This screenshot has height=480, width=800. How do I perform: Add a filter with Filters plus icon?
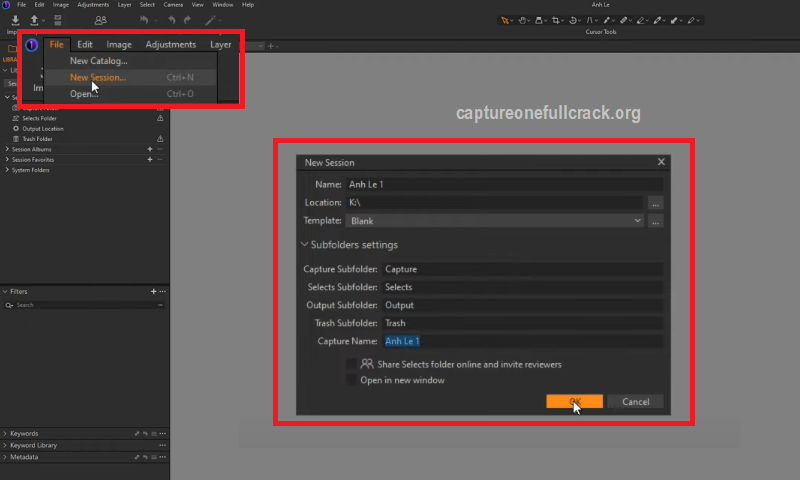(154, 291)
